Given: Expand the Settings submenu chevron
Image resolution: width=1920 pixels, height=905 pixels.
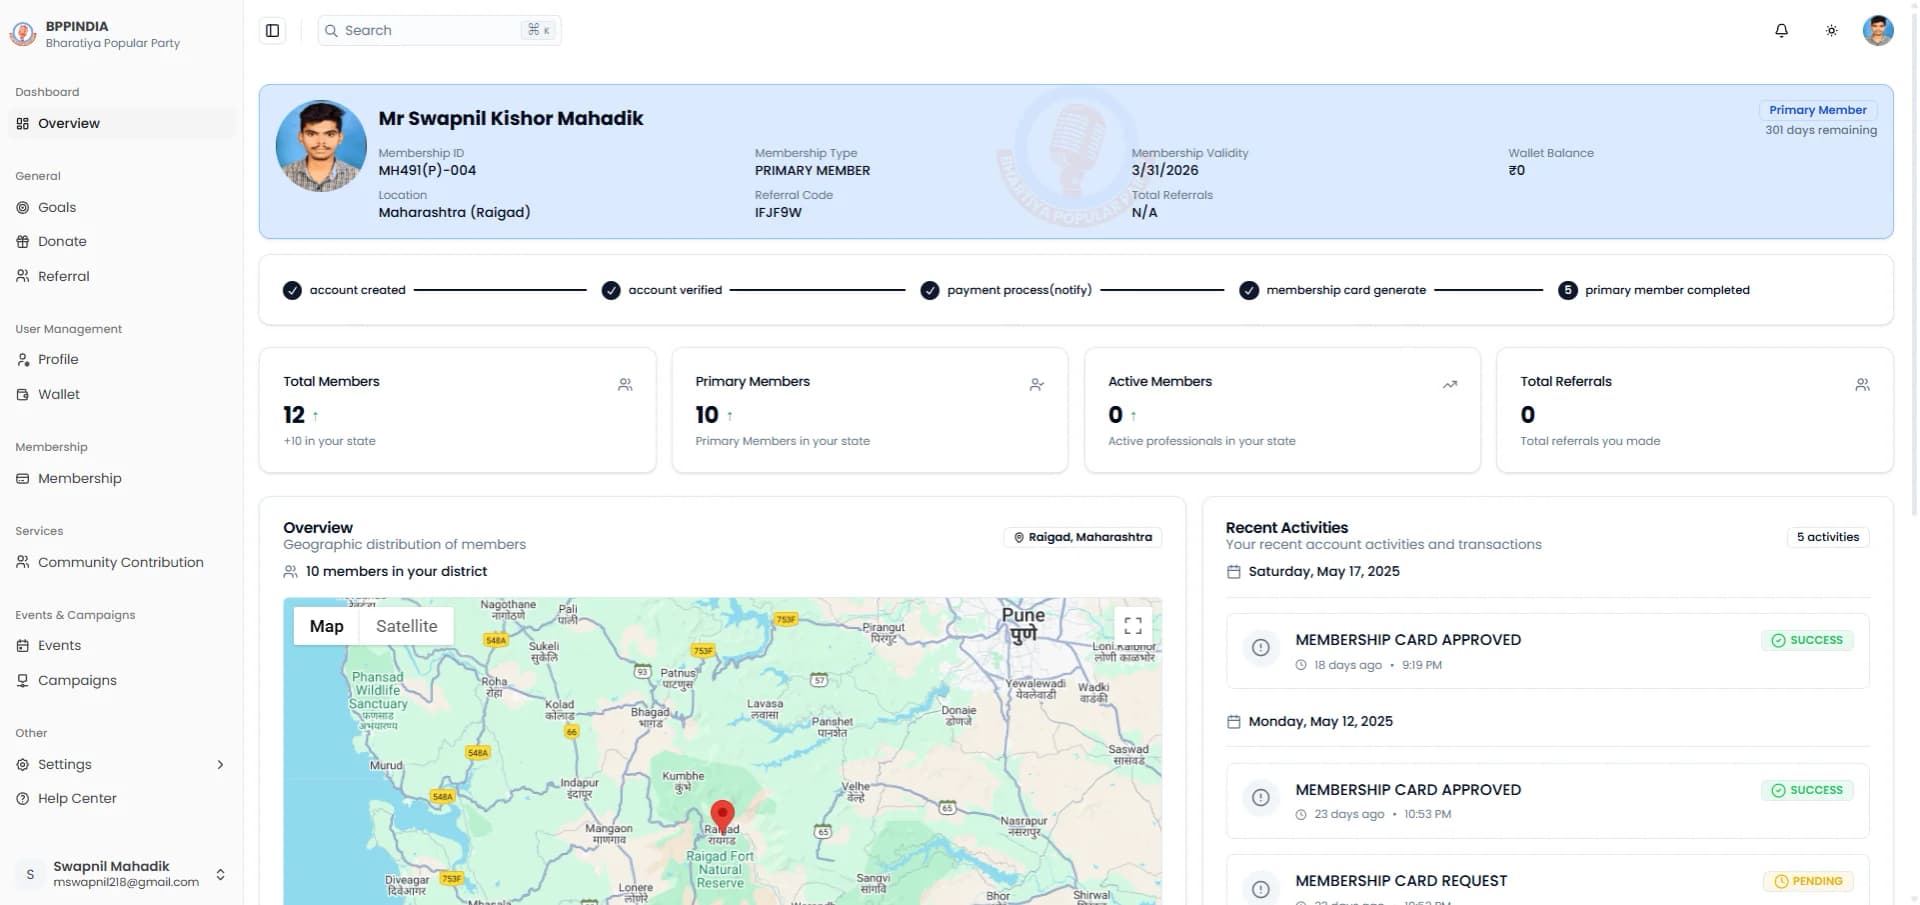Looking at the screenshot, I should click(x=220, y=765).
